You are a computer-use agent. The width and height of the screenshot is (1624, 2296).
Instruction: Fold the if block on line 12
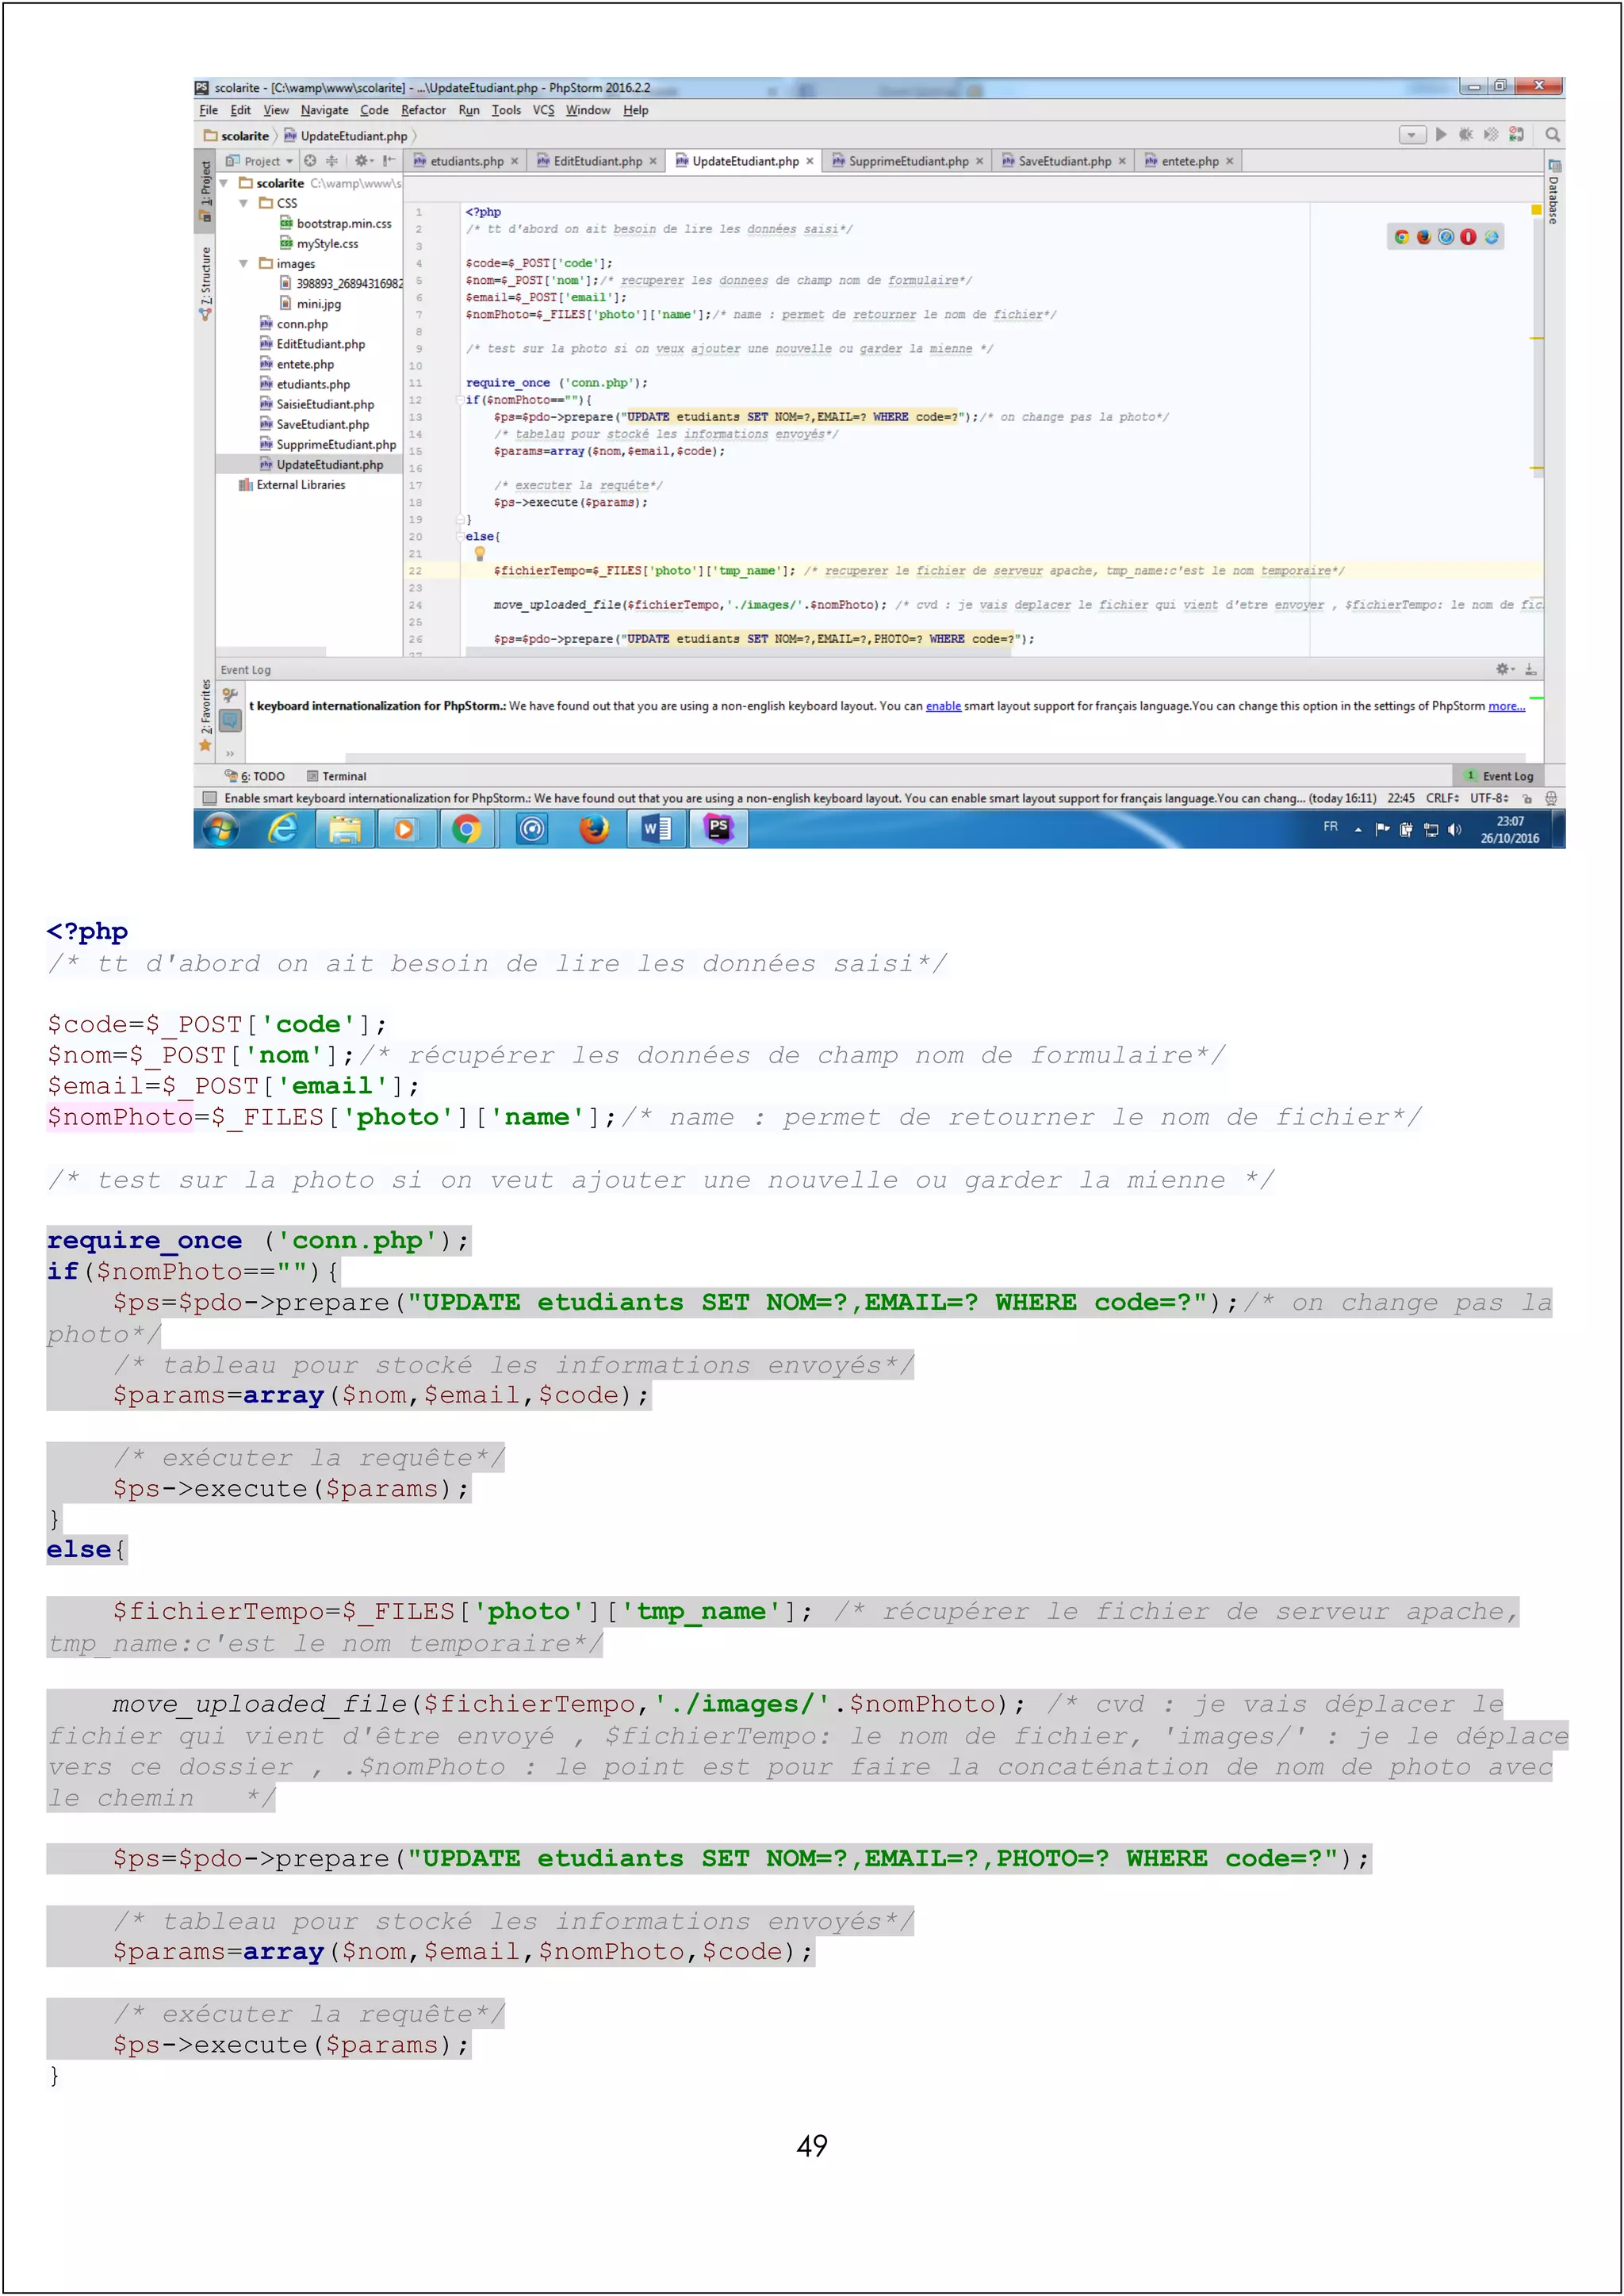(461, 400)
